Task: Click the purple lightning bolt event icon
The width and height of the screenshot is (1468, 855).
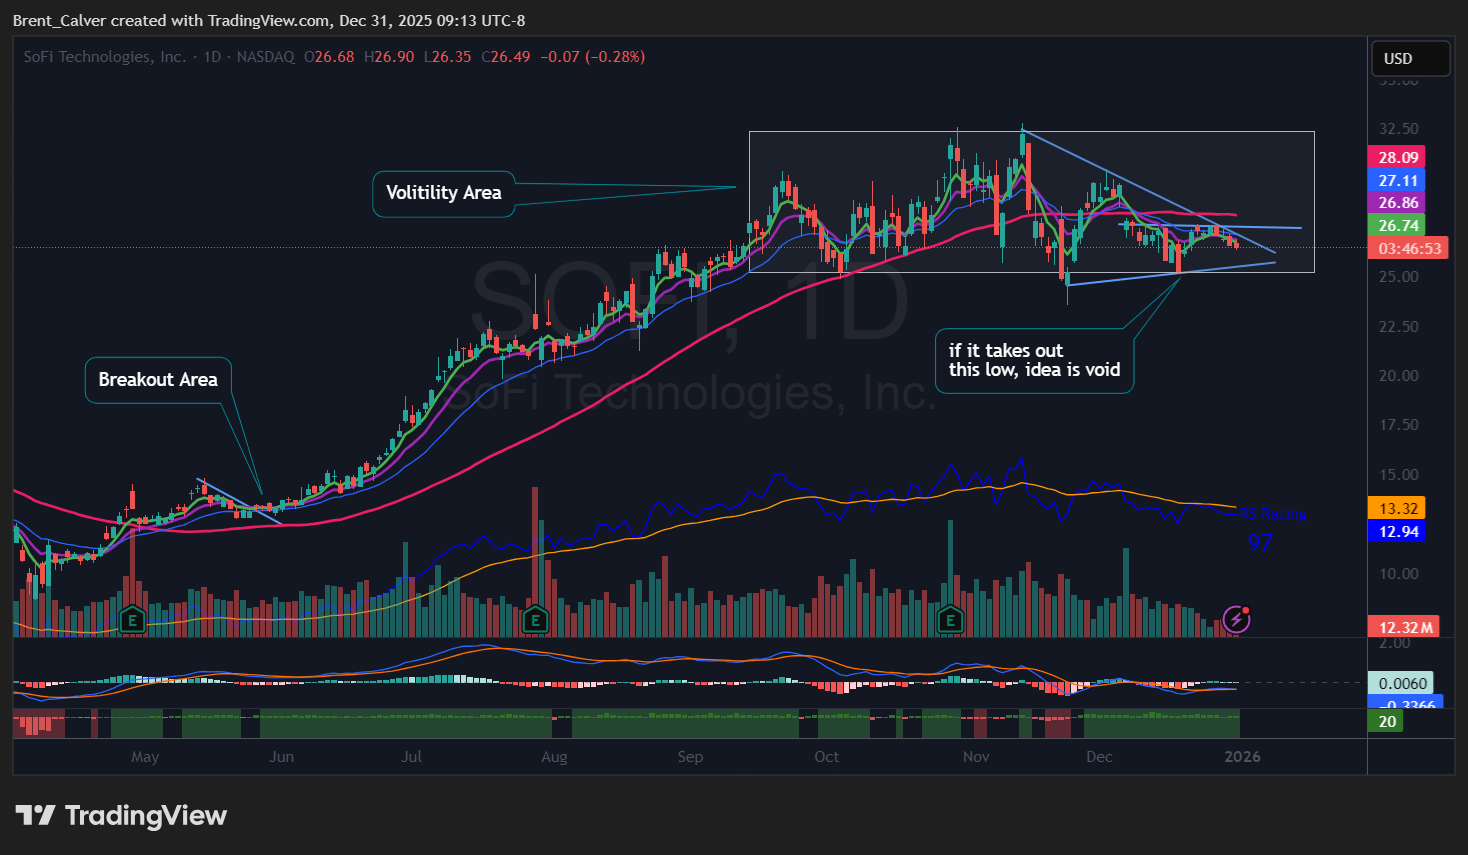Action: tap(1237, 619)
